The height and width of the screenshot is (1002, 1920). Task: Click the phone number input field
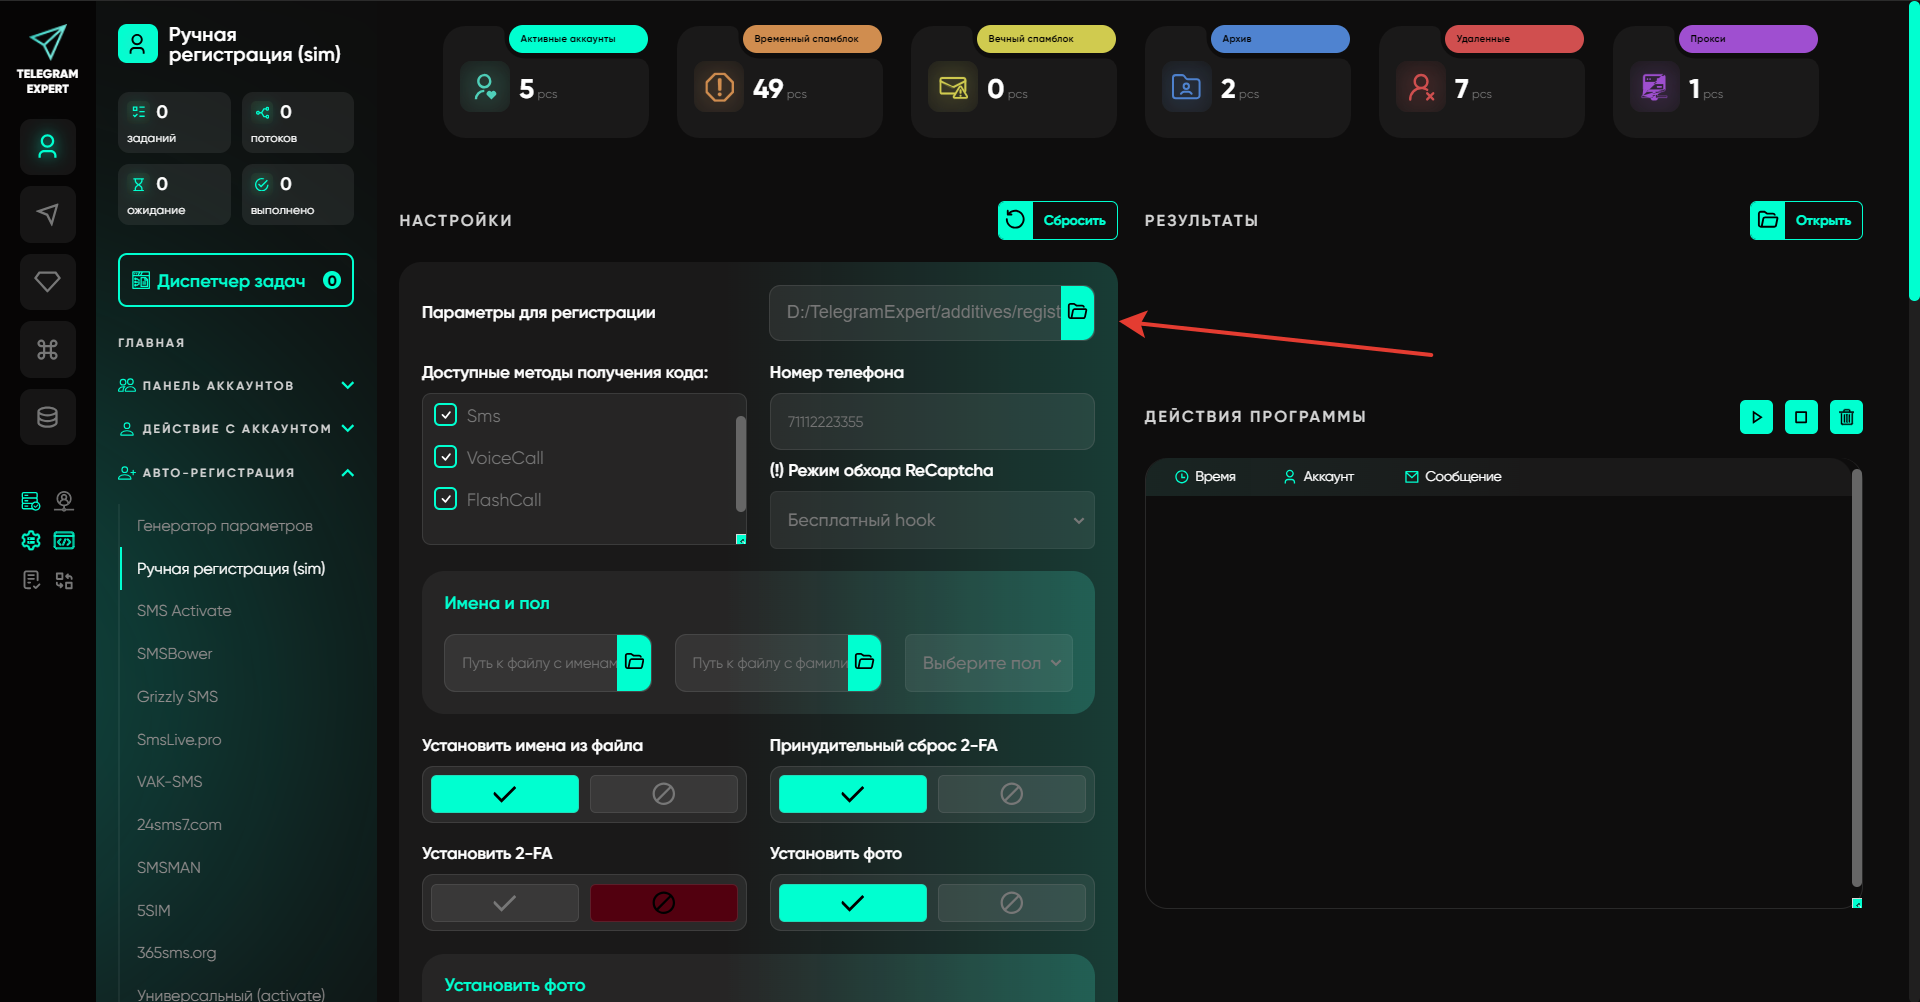click(932, 422)
